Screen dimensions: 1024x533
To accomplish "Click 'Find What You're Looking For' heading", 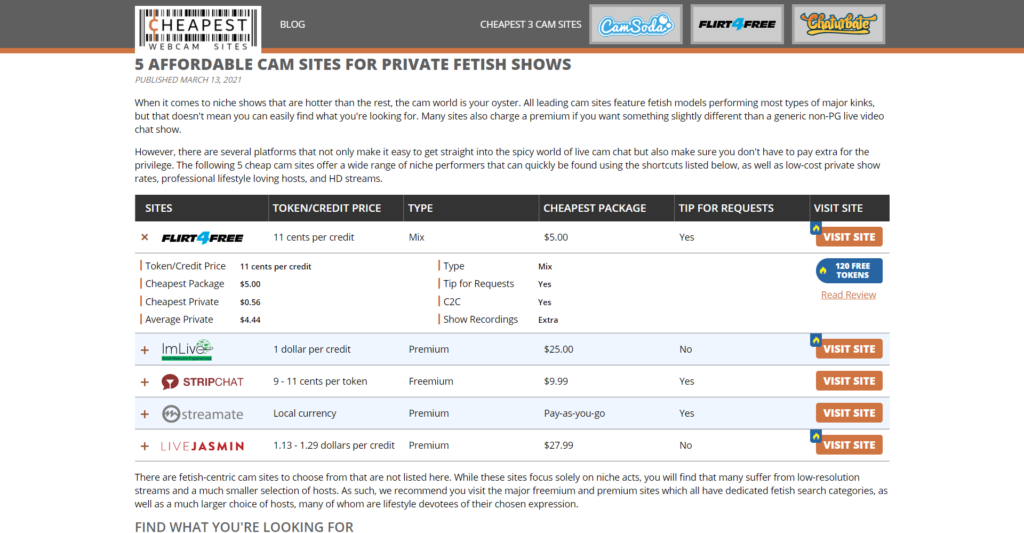I will click(x=244, y=526).
